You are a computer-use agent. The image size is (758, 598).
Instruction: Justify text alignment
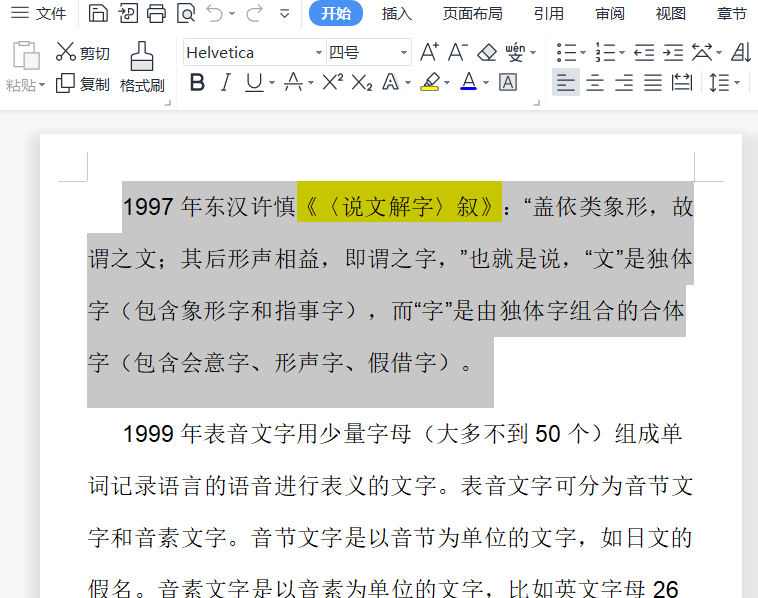pyautogui.click(x=653, y=83)
